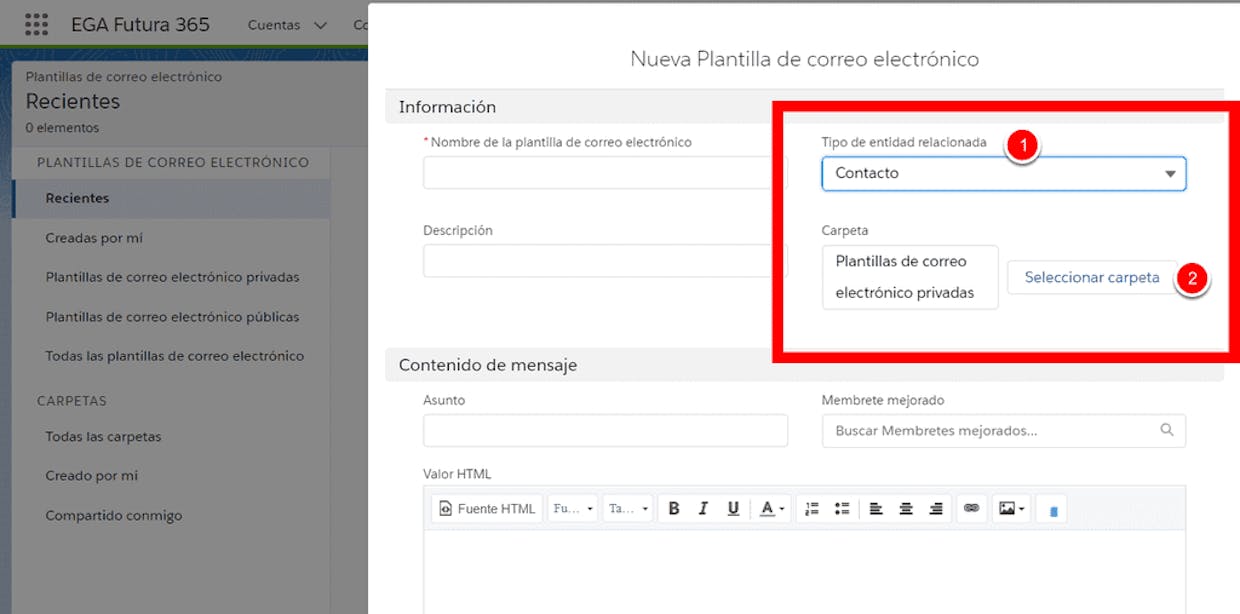
Task: Click the blue merge field icon
Action: pos(1052,510)
